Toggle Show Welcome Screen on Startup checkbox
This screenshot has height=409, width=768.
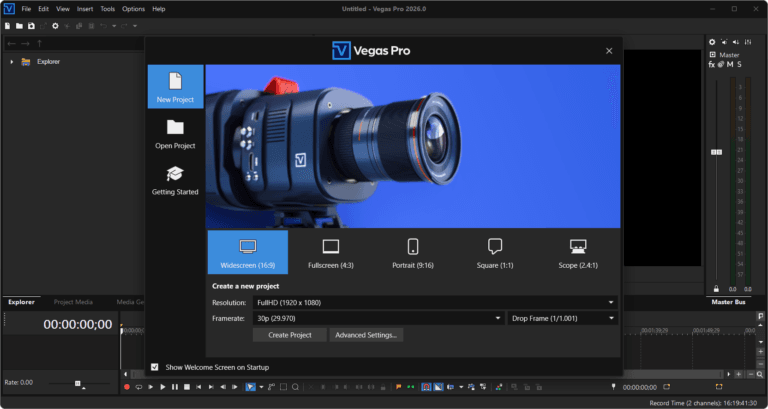(x=155, y=367)
